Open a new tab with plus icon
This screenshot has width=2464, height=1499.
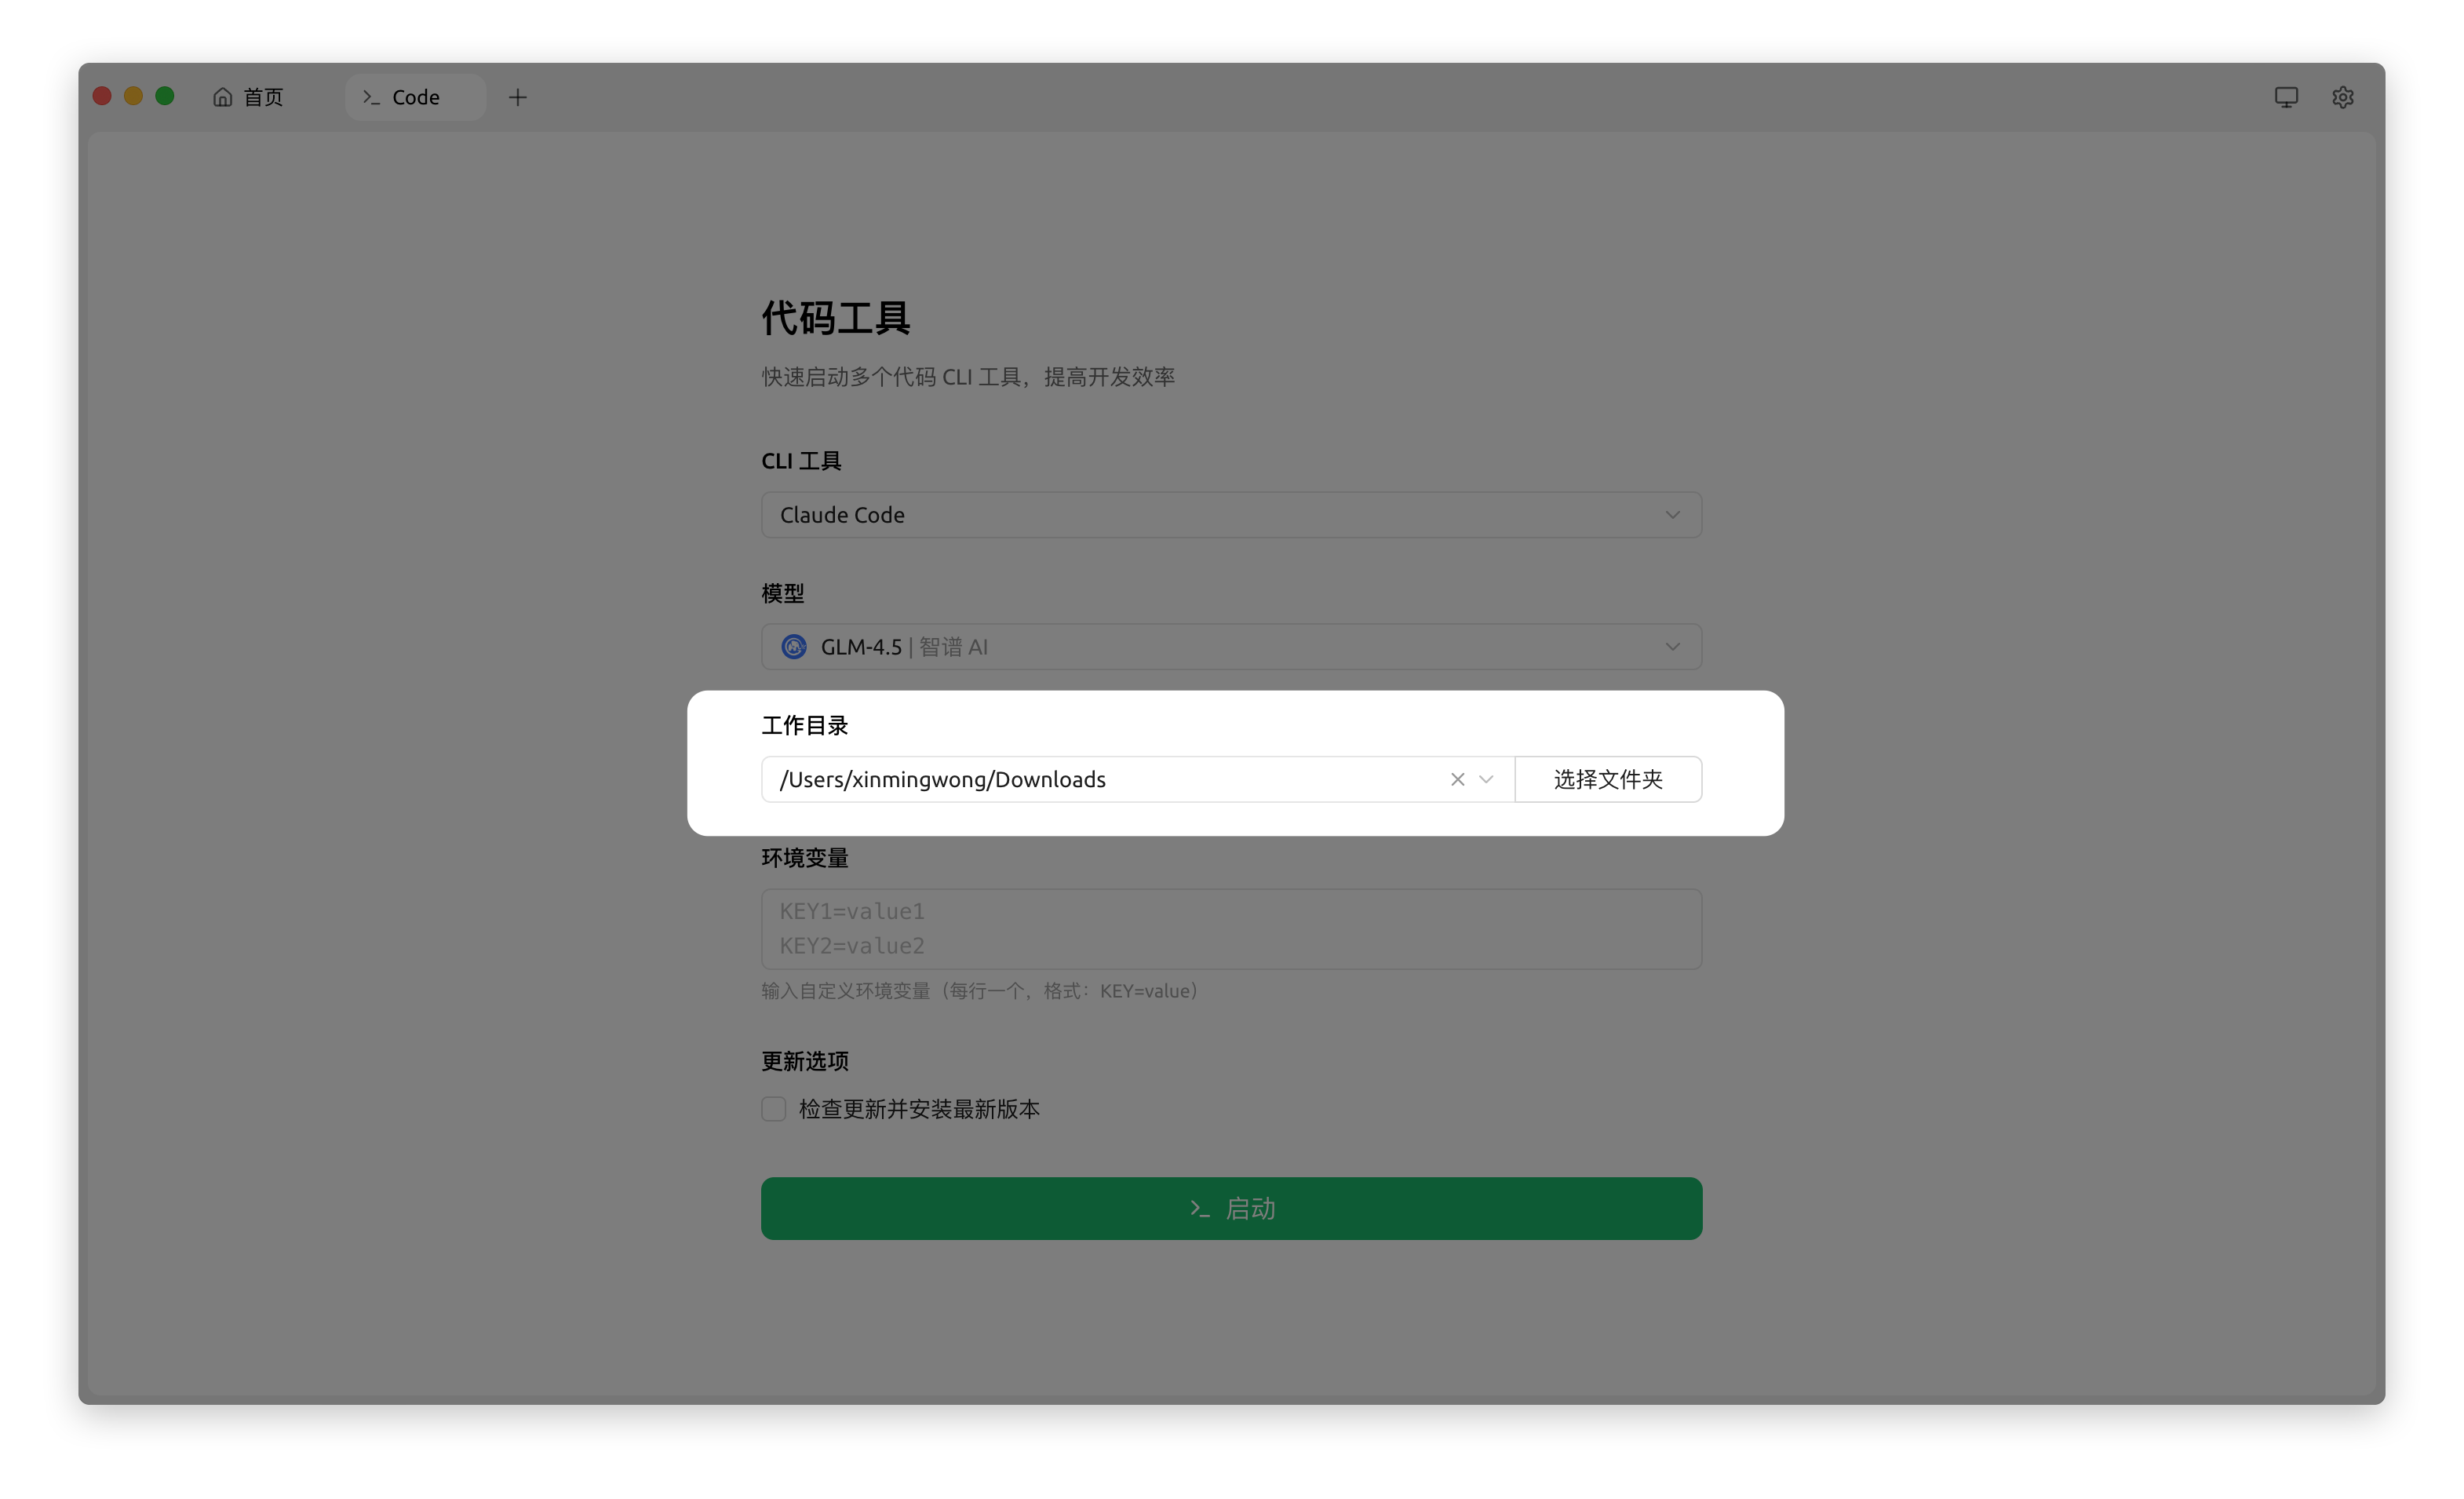(x=517, y=97)
